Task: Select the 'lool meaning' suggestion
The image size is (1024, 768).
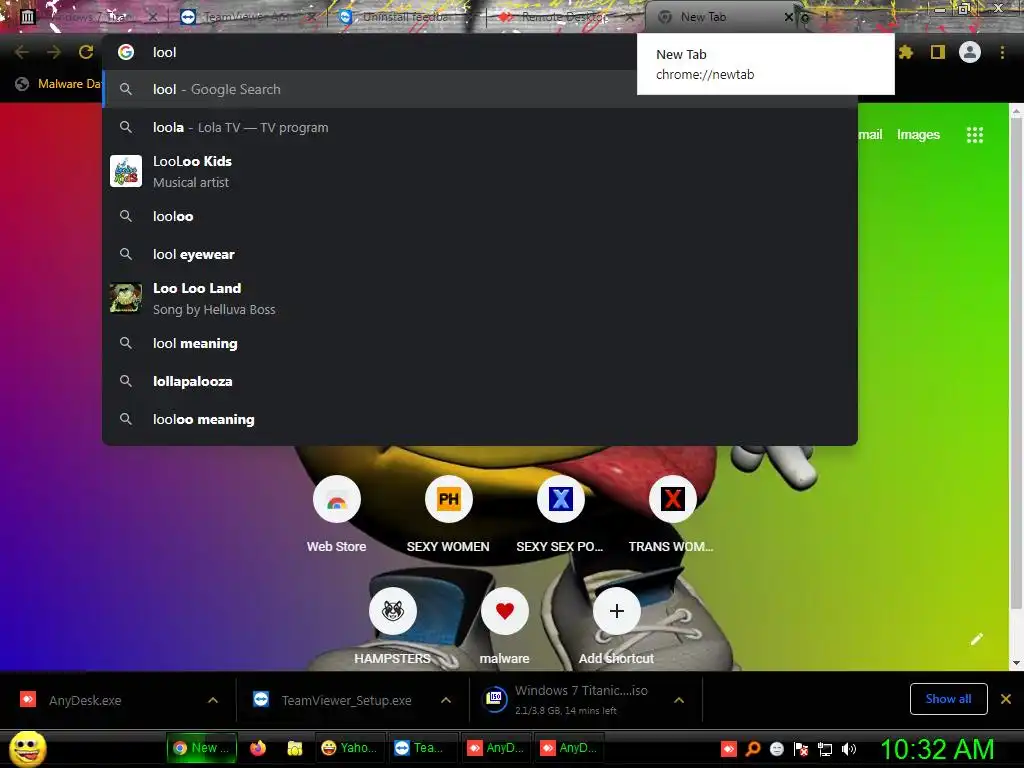Action: [x=480, y=343]
